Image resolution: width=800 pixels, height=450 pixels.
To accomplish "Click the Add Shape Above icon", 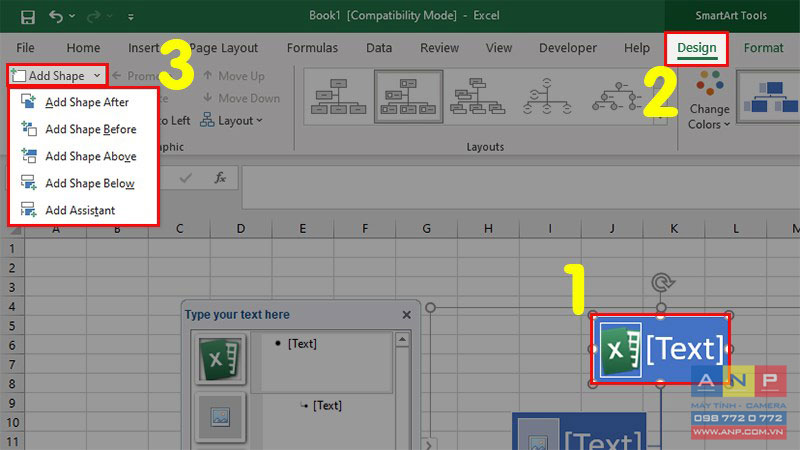I will coord(28,156).
